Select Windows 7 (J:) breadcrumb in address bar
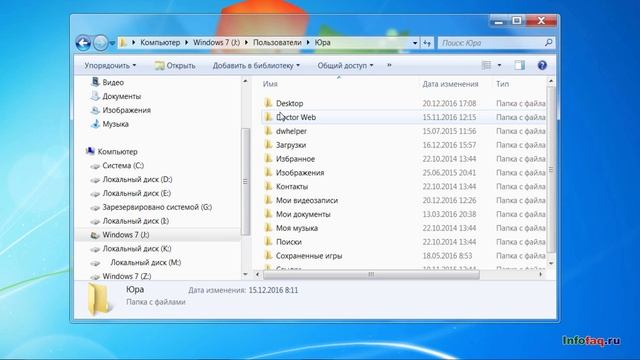 [x=216, y=42]
